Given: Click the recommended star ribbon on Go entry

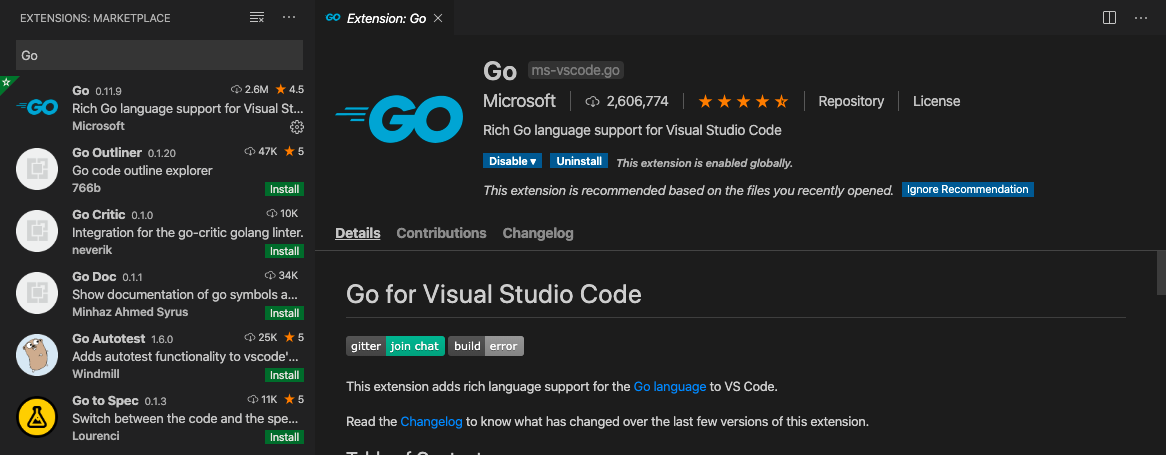Looking at the screenshot, I should 6,82.
